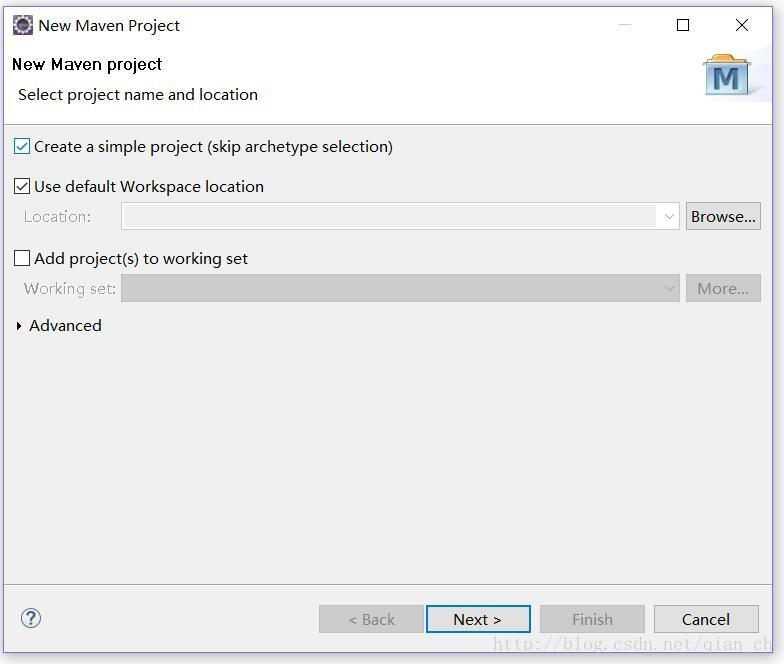Maximize the New Maven Project window
Viewport: 784px width, 664px height.
click(x=683, y=25)
